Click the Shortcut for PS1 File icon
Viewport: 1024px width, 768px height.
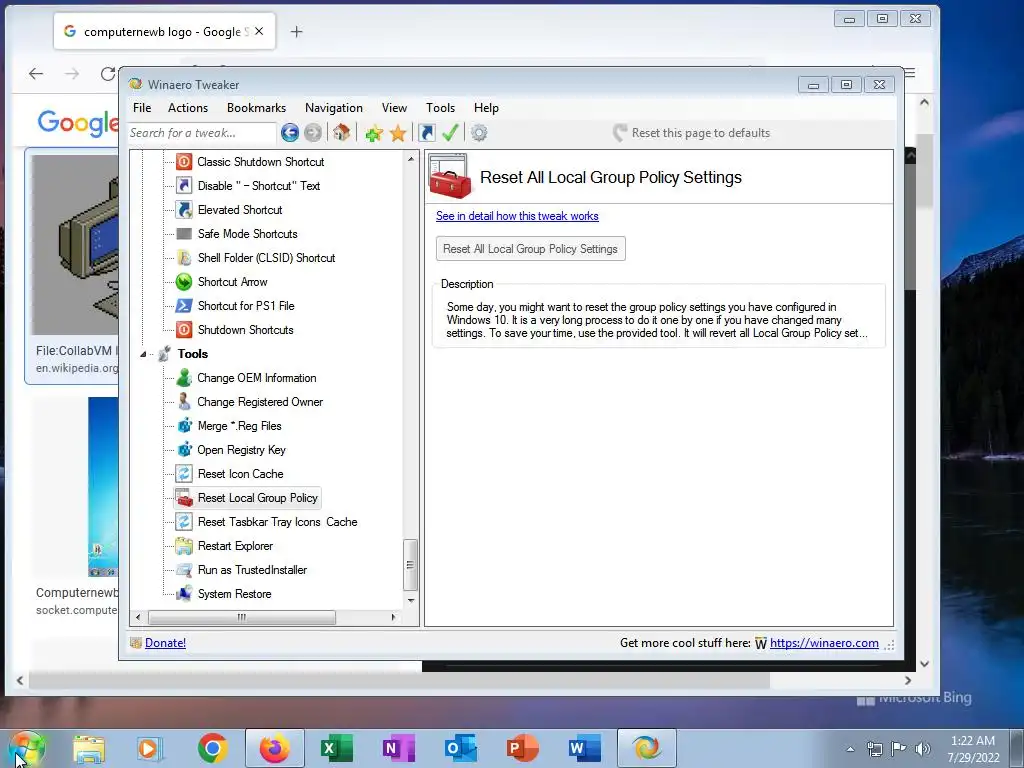184,306
